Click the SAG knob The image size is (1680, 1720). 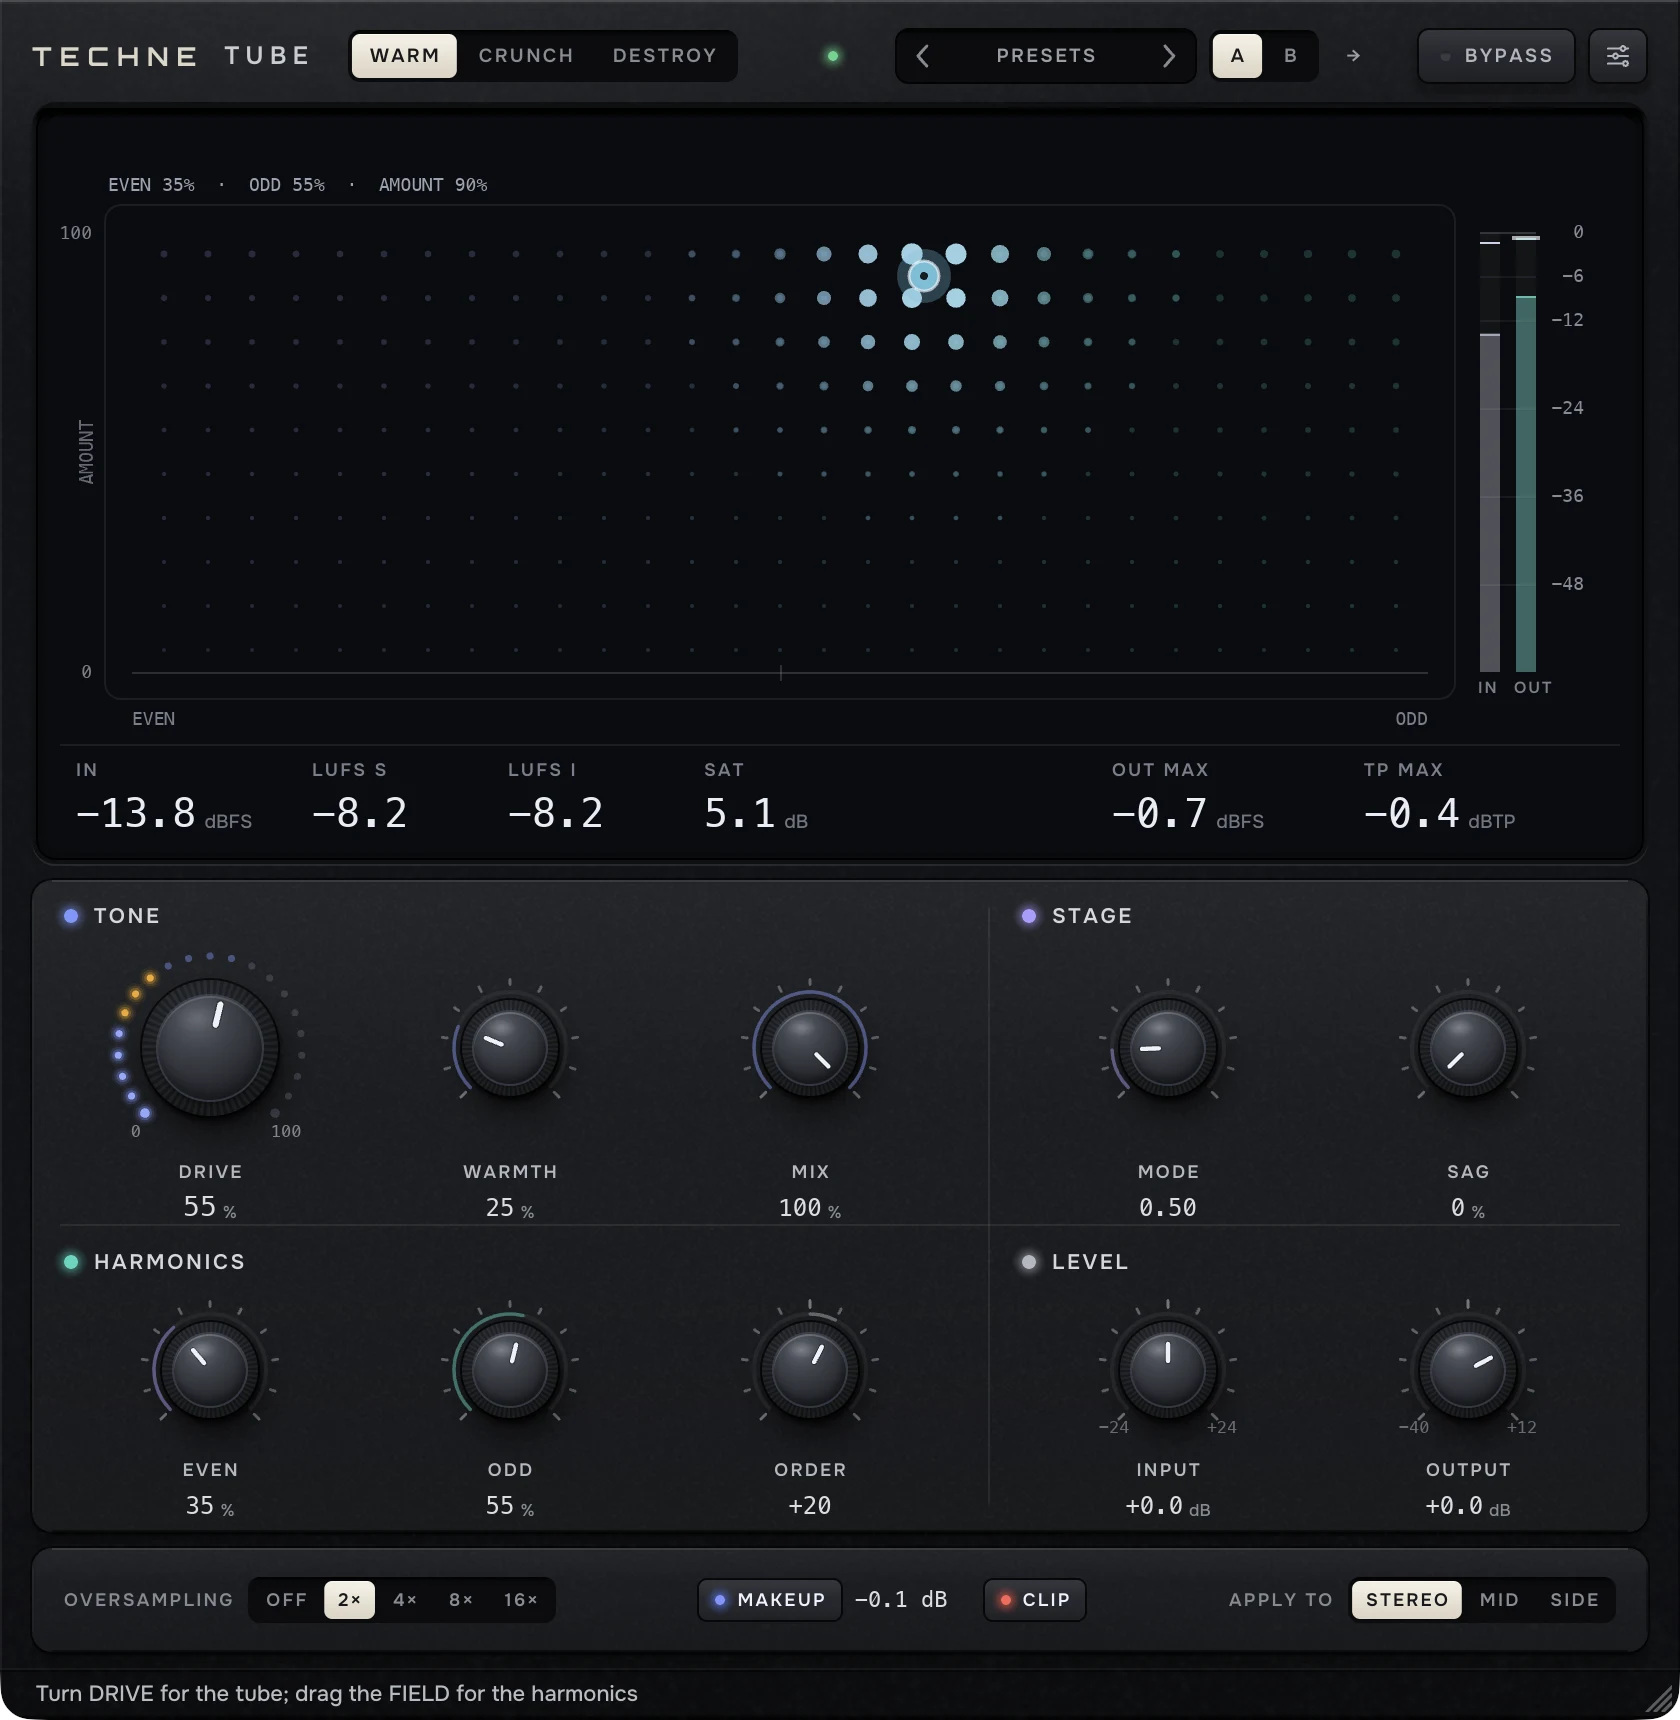click(1468, 1048)
